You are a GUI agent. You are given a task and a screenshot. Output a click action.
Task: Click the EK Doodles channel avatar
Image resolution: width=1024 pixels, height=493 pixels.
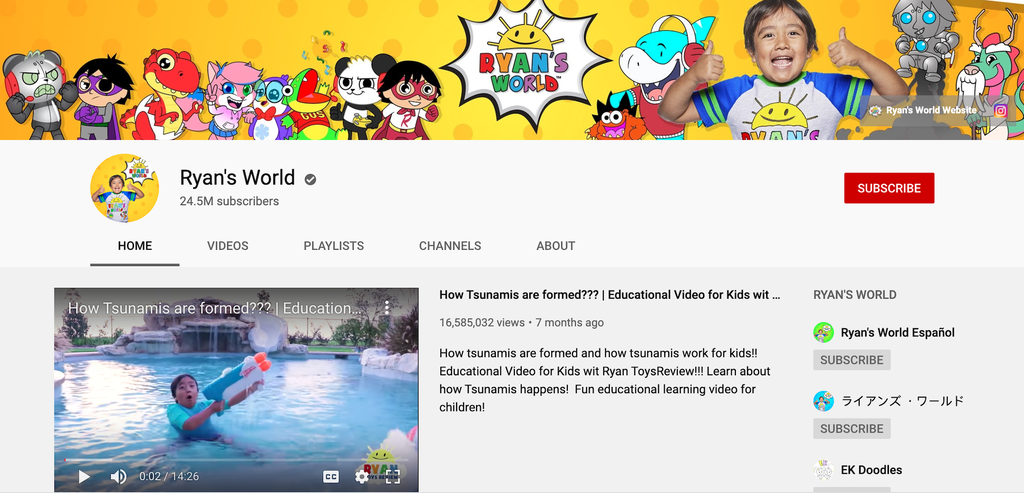(x=824, y=470)
